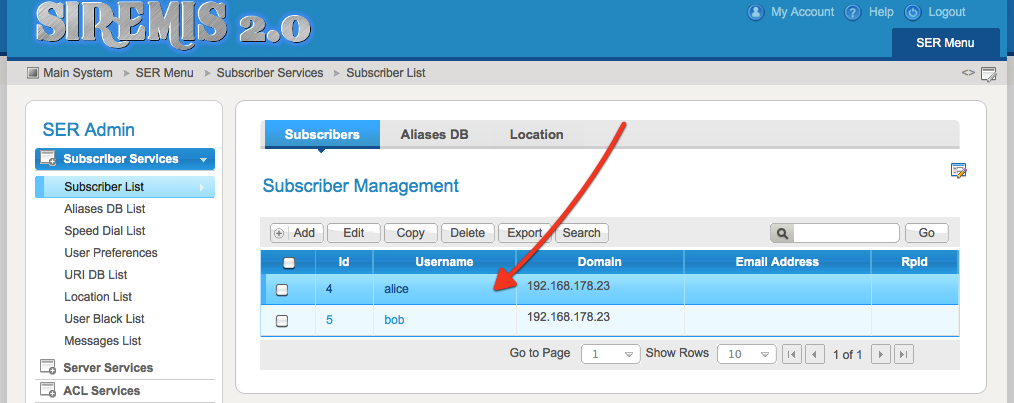The width and height of the screenshot is (1014, 403).
Task: Click the Add subscriber button
Action: point(294,233)
